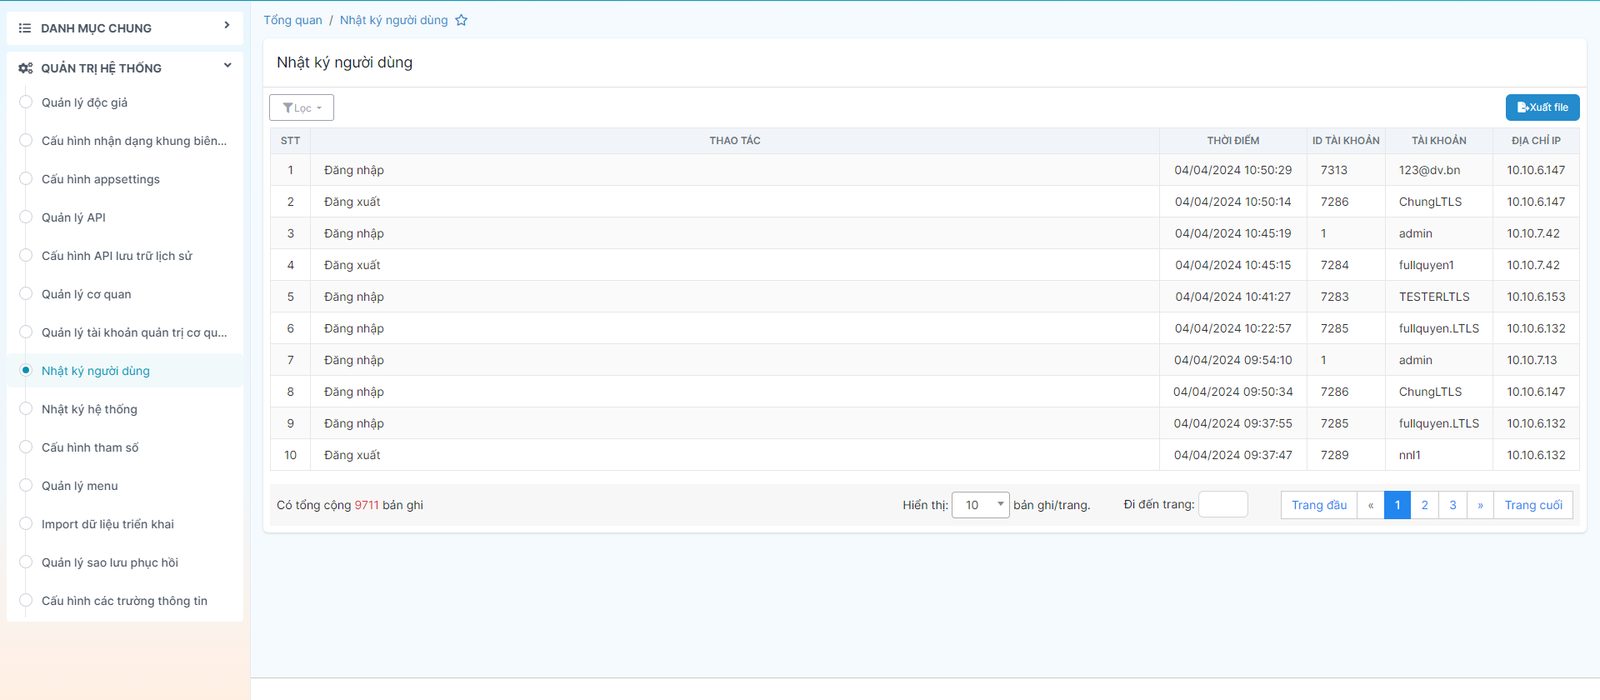Click the next page » arrow
Image resolution: width=1600 pixels, height=700 pixels.
[x=1480, y=505]
